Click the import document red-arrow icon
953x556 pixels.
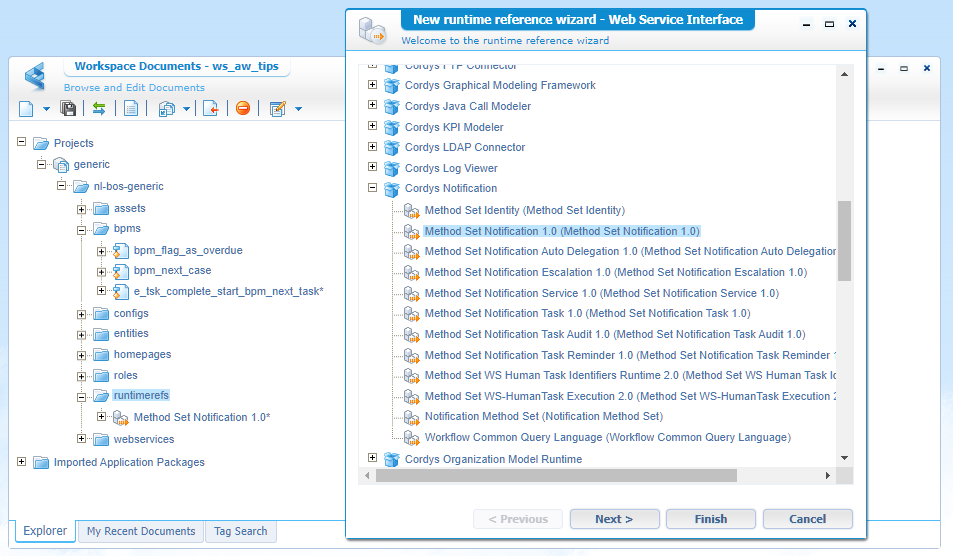click(210, 109)
